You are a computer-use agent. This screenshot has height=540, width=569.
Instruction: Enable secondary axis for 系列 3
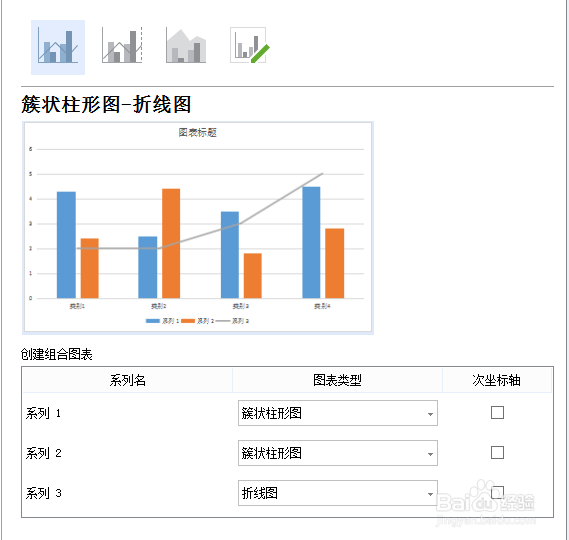tap(497, 492)
